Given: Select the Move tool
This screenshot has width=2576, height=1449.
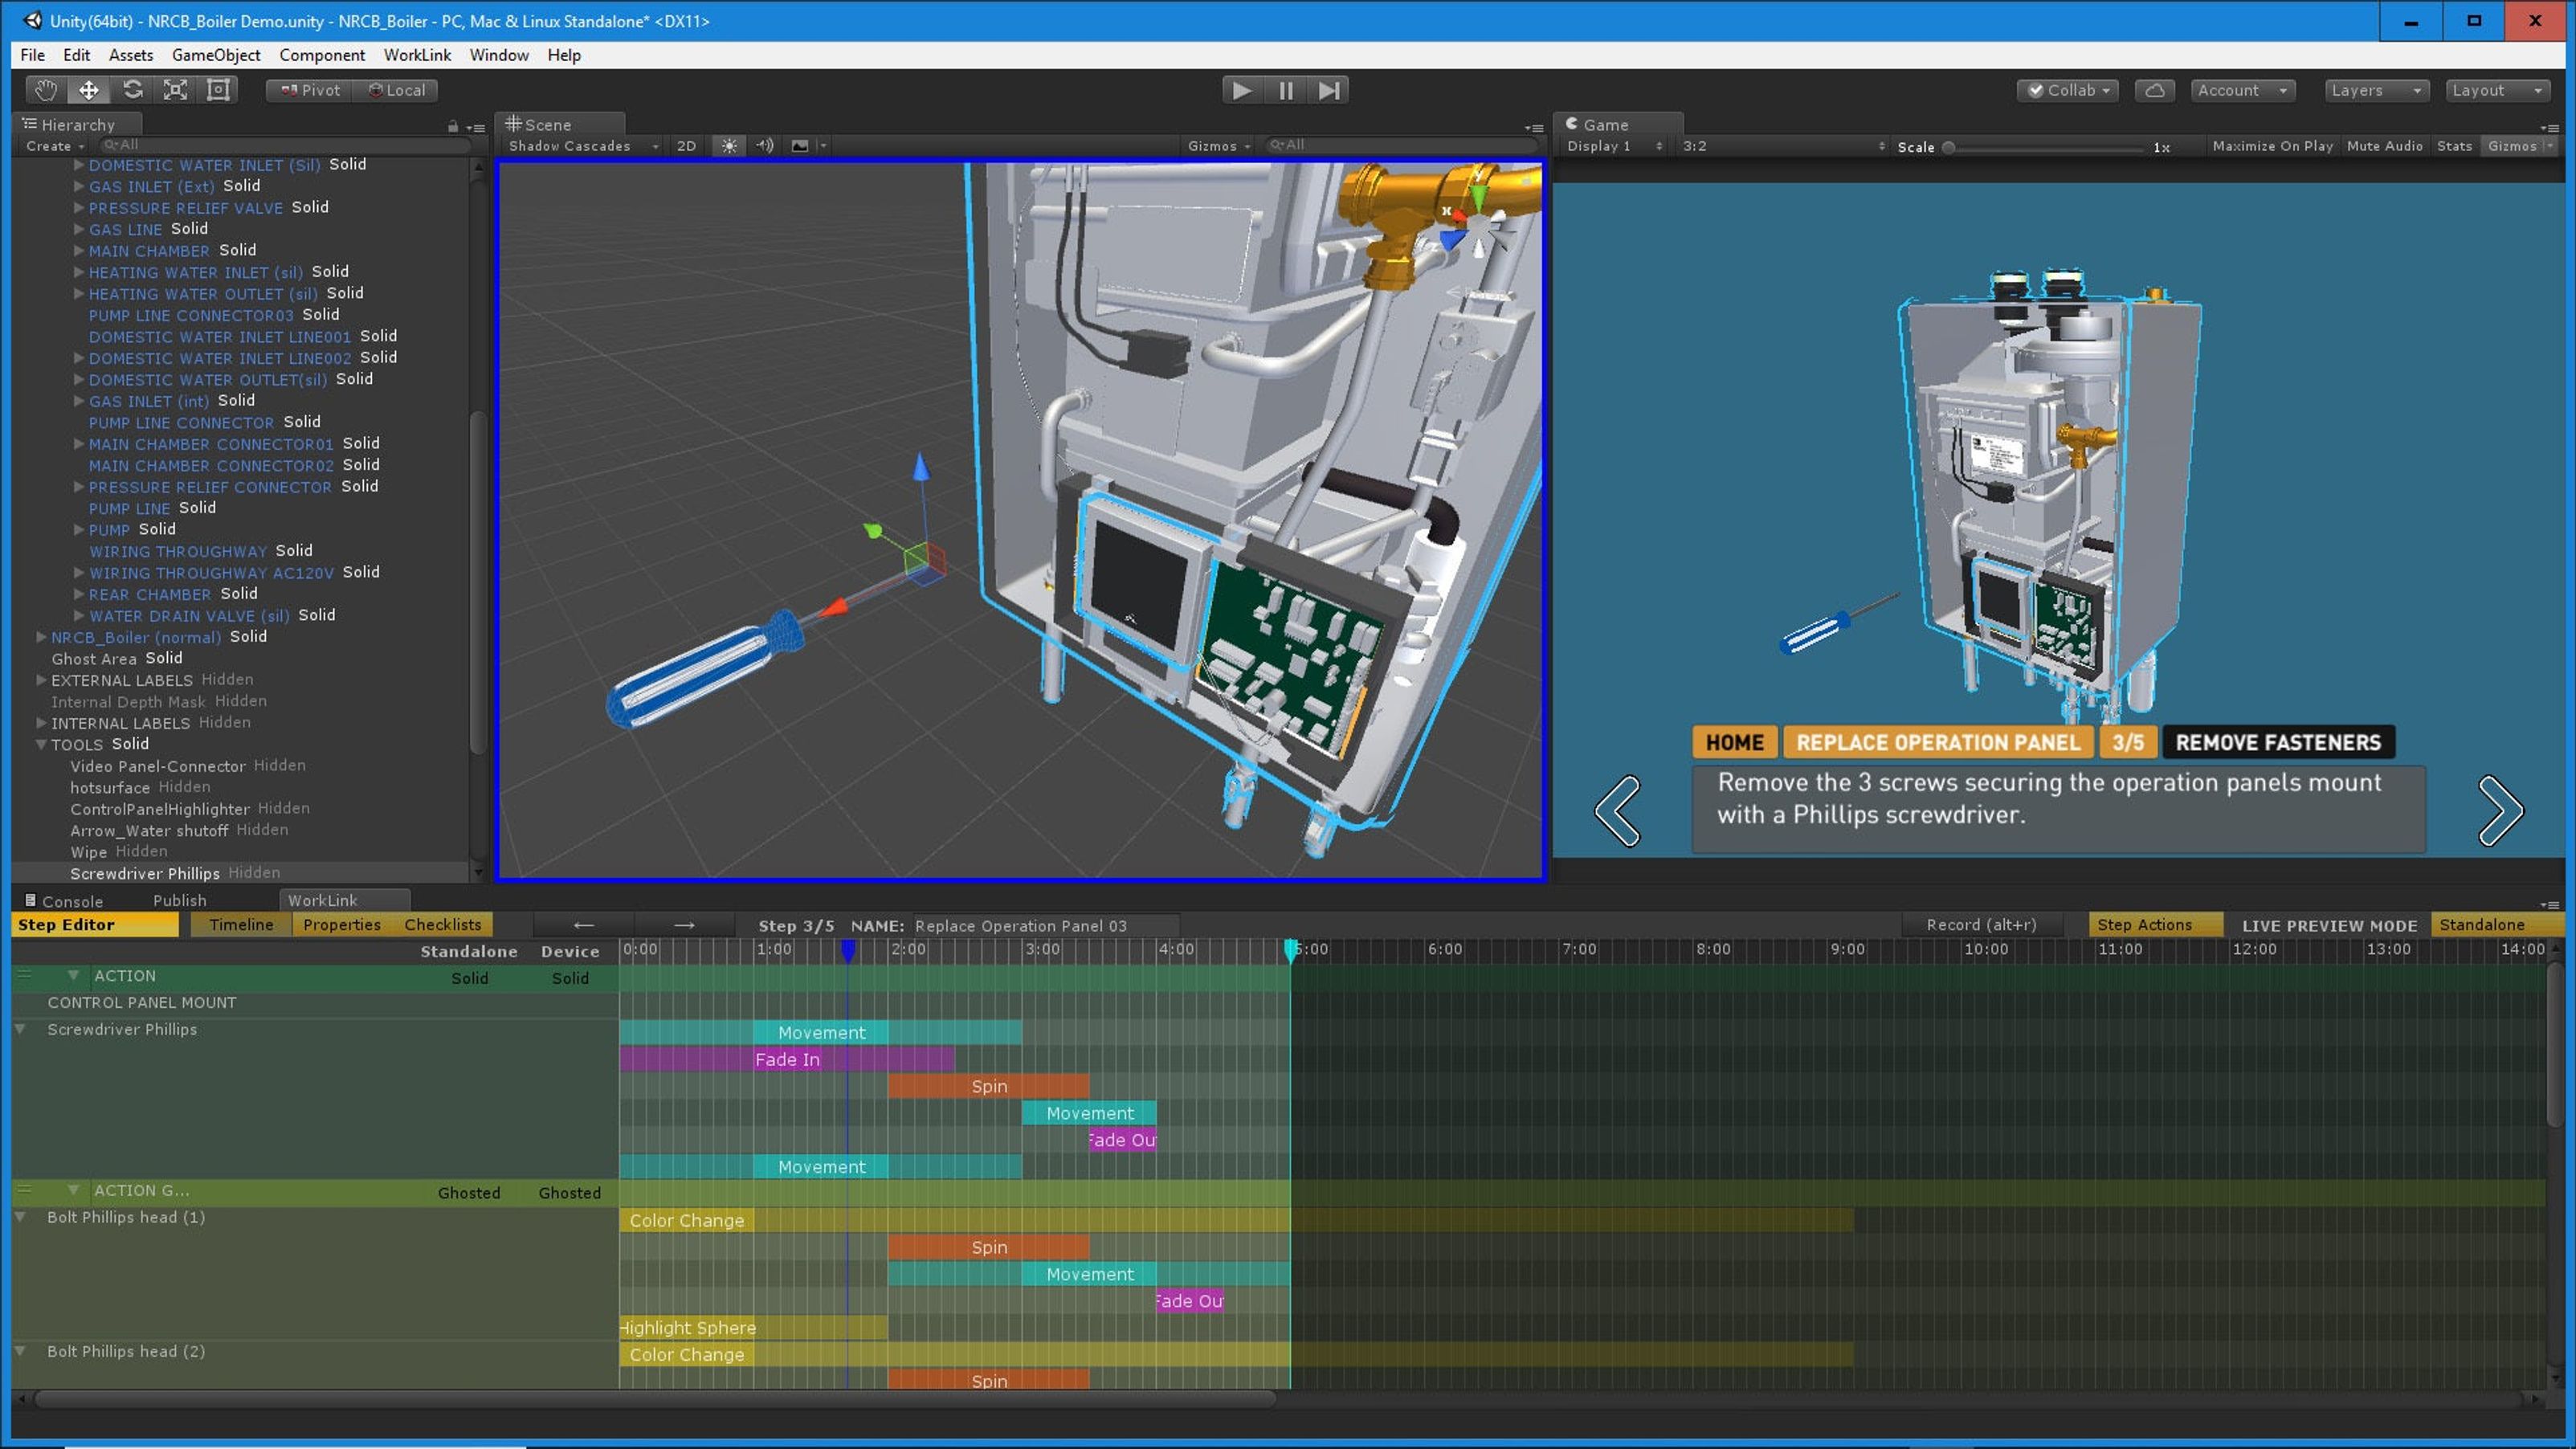Looking at the screenshot, I should click(89, 90).
